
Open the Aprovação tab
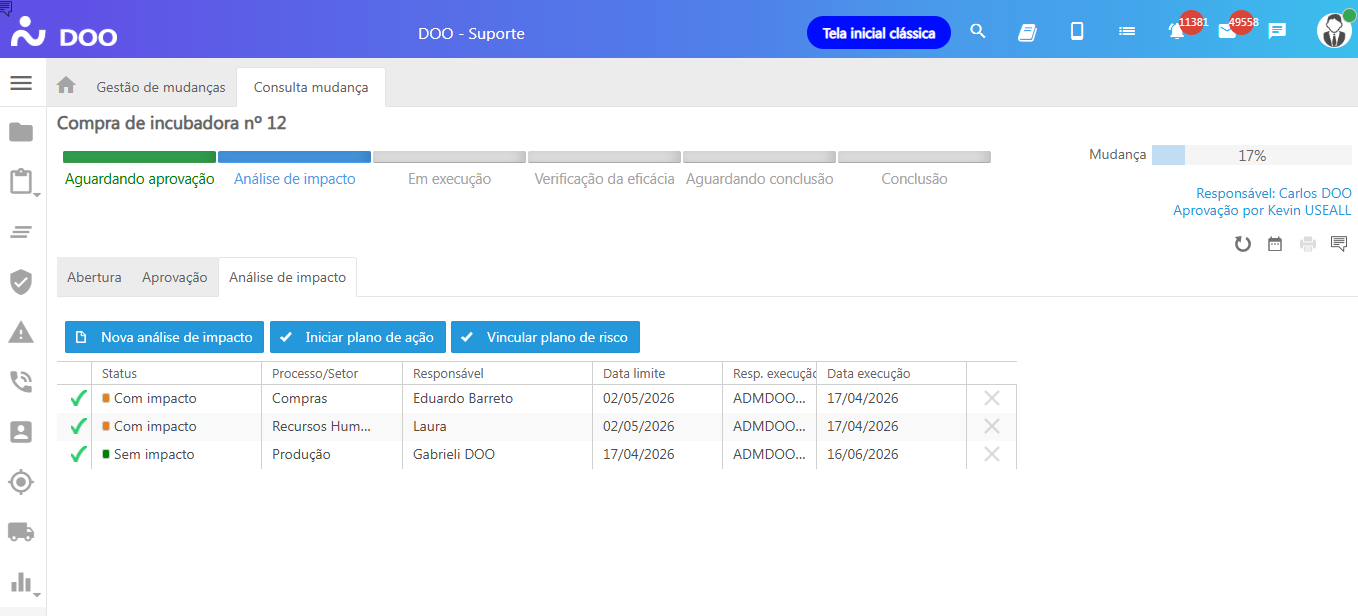click(x=175, y=277)
